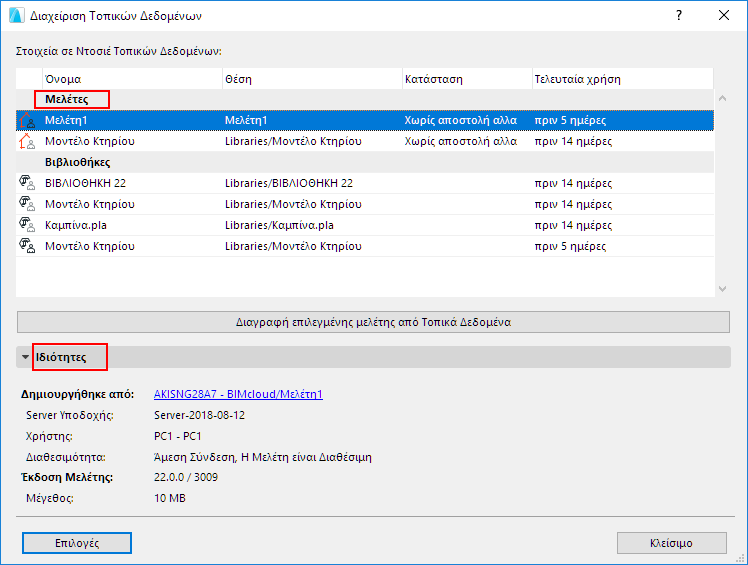
Task: Click the project icon beside Μελέτη1 row
Action: 27,120
